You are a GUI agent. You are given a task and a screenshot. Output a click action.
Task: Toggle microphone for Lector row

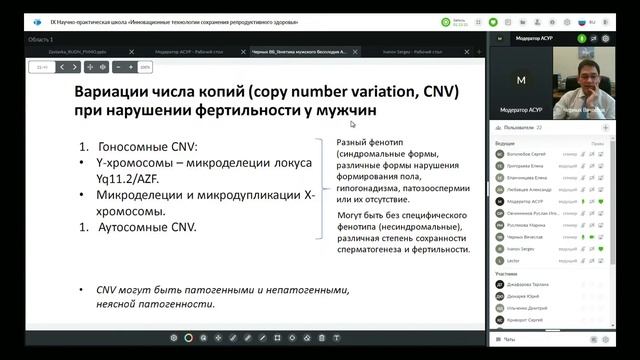pos(583,260)
